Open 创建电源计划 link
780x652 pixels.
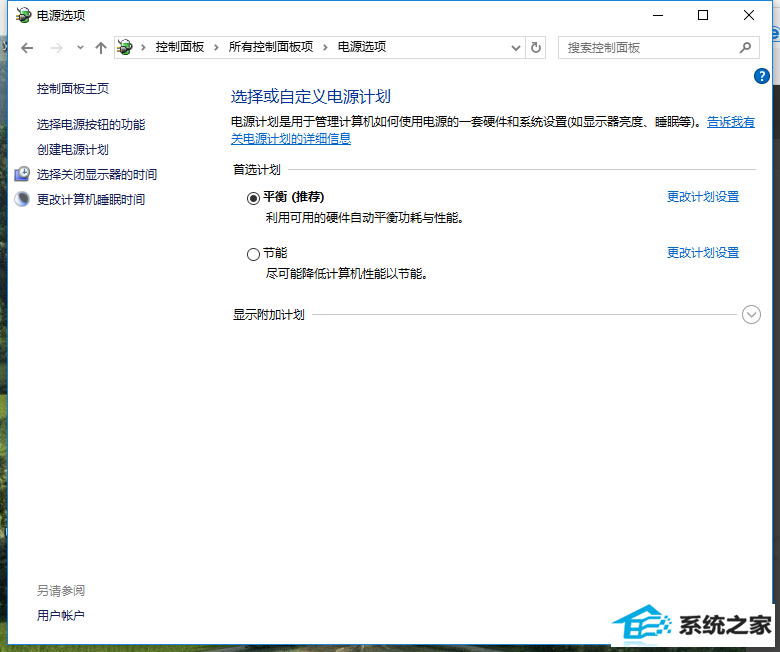tap(73, 150)
